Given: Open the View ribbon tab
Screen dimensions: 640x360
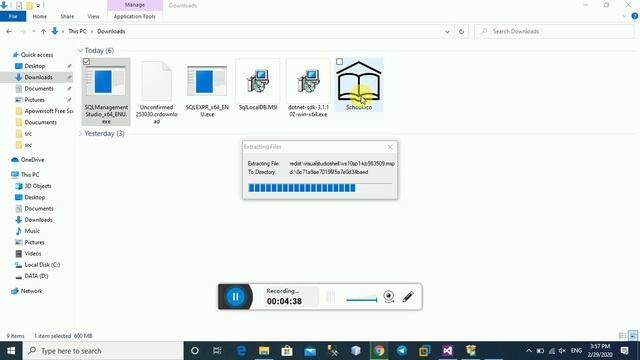Looking at the screenshot, I should (93, 16).
